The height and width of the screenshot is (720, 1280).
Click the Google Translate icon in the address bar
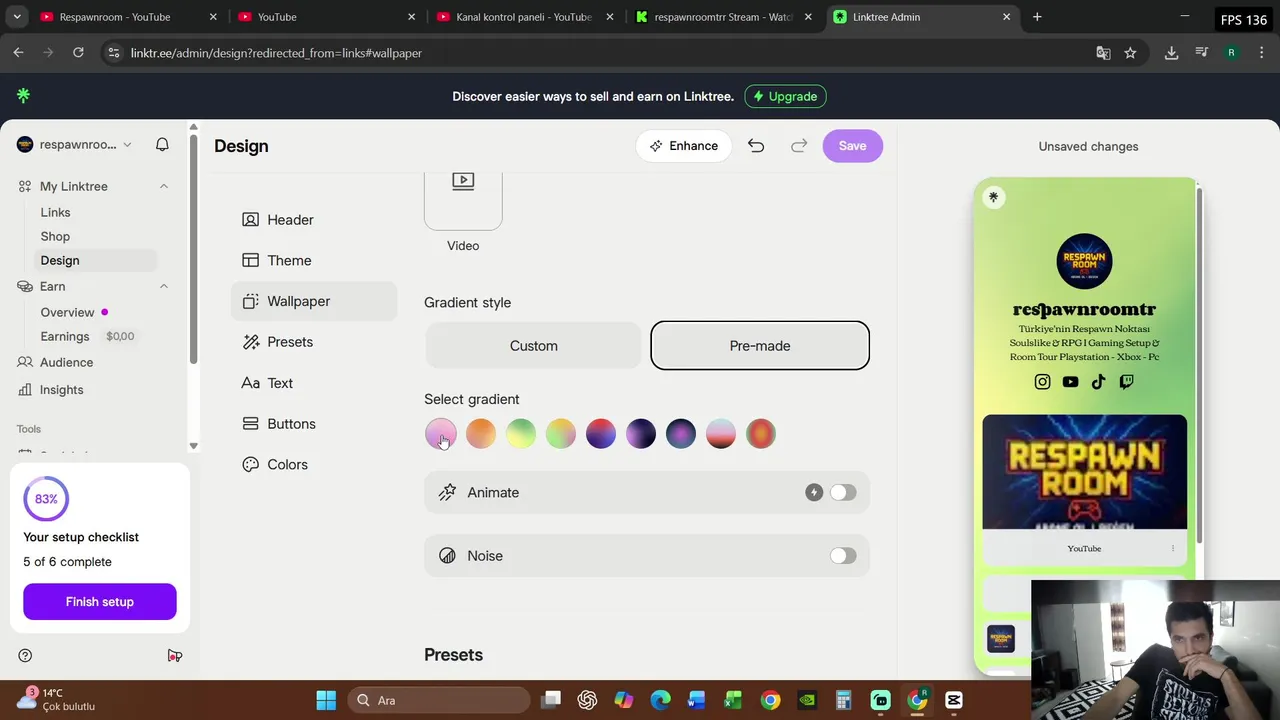(x=1103, y=53)
